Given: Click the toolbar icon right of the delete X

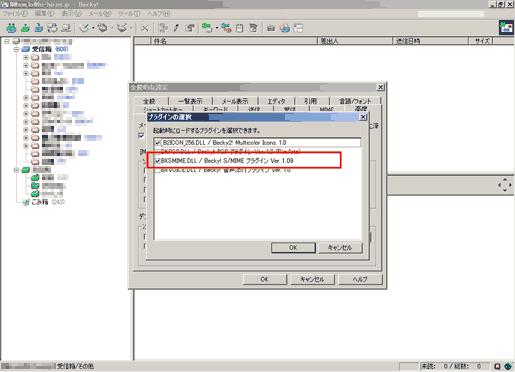Looking at the screenshot, I should (163, 28).
